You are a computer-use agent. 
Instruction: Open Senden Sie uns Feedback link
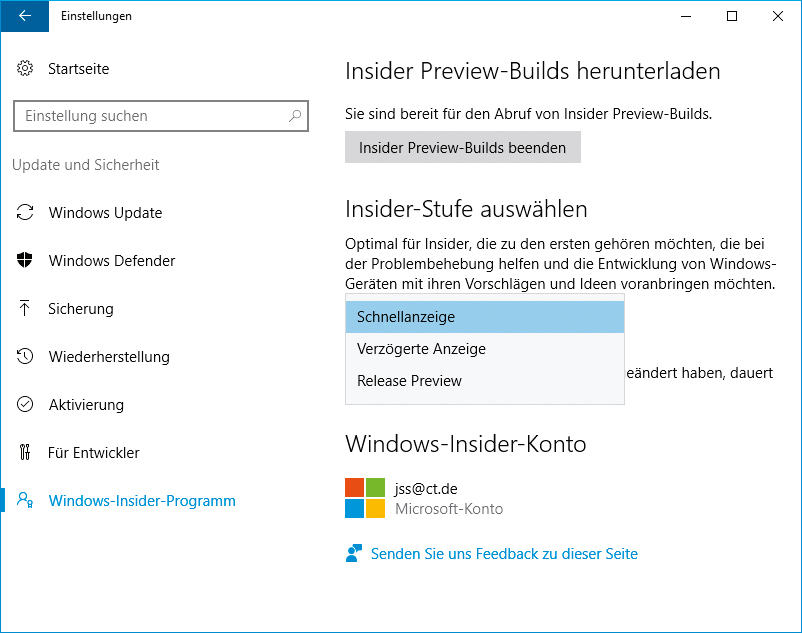504,554
